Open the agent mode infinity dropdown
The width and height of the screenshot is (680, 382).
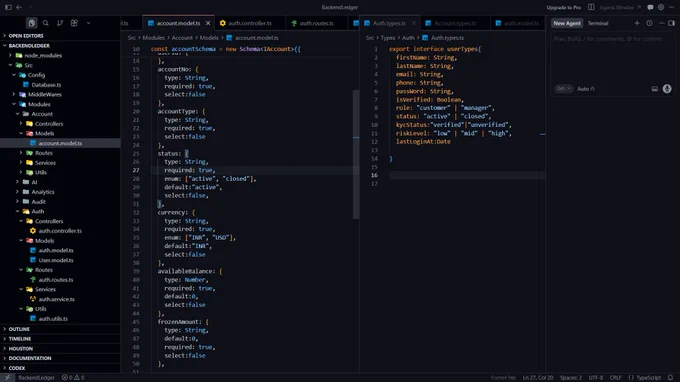coord(564,89)
